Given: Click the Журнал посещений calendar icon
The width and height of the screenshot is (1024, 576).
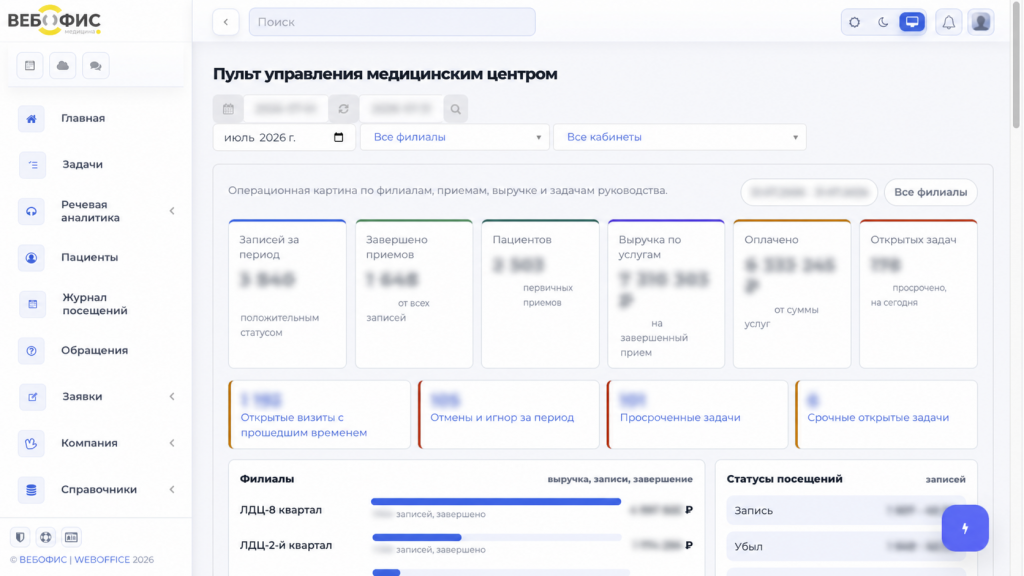Looking at the screenshot, I should pyautogui.click(x=32, y=304).
